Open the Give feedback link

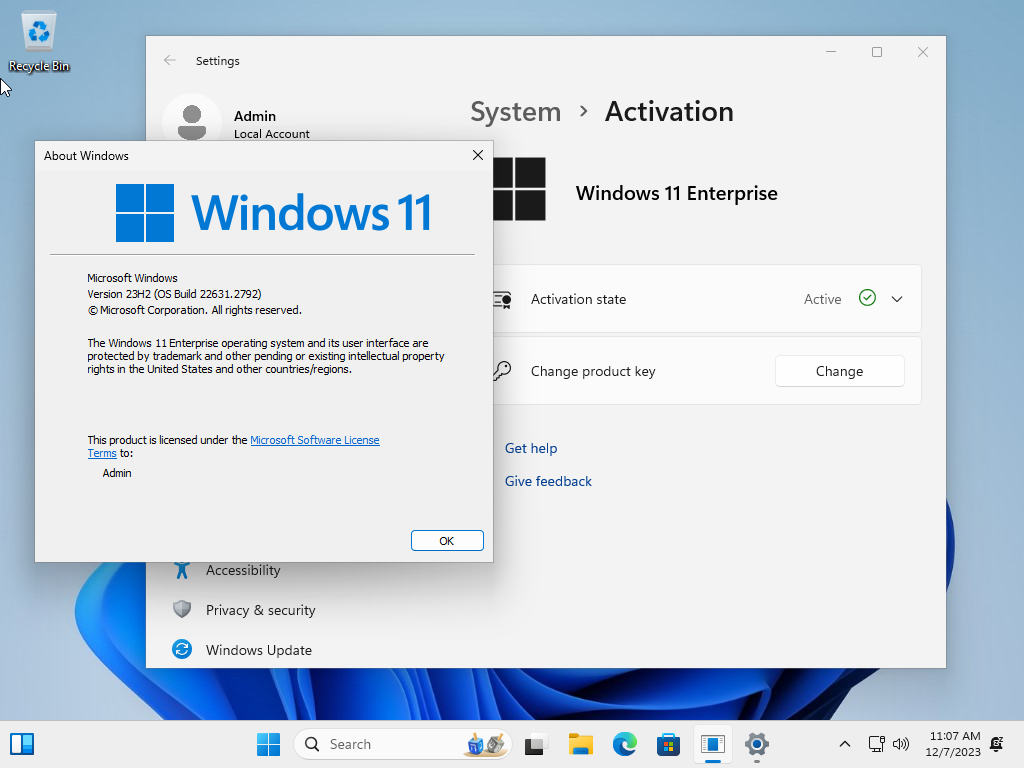tap(548, 481)
